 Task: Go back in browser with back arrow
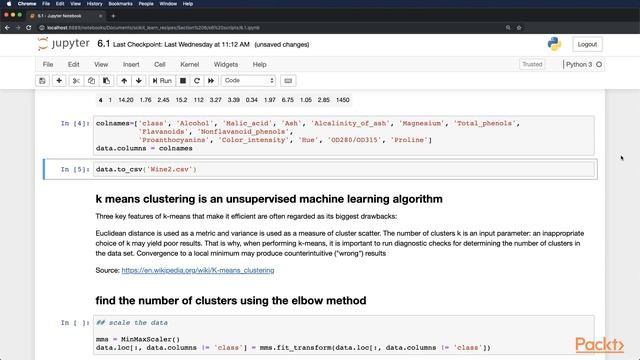coord(7,28)
